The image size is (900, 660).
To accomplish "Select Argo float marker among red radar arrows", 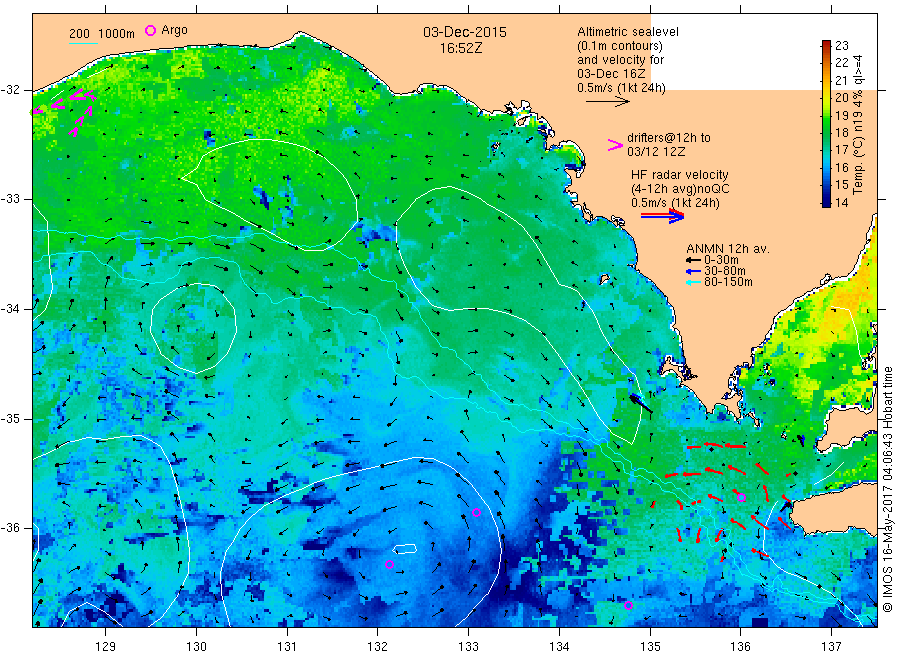I will [x=741, y=498].
